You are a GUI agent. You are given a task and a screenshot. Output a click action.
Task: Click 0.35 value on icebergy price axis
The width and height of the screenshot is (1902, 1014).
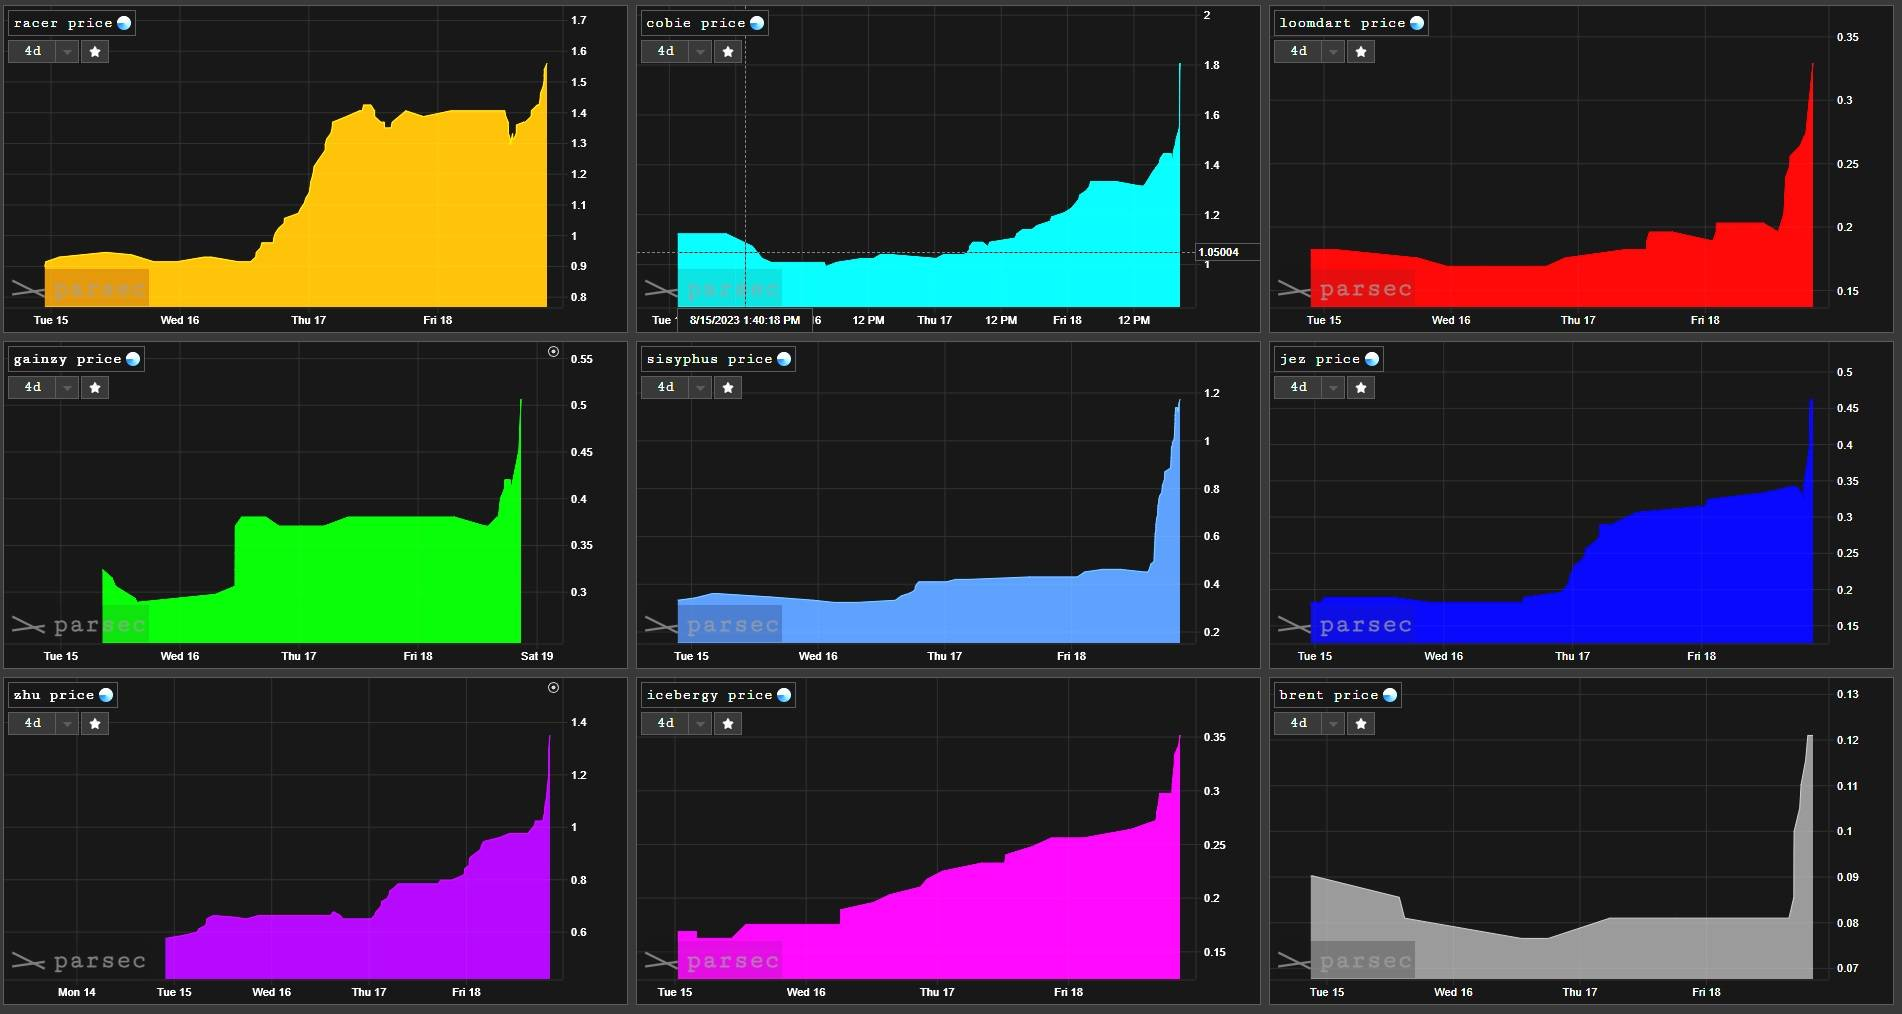(x=1214, y=737)
